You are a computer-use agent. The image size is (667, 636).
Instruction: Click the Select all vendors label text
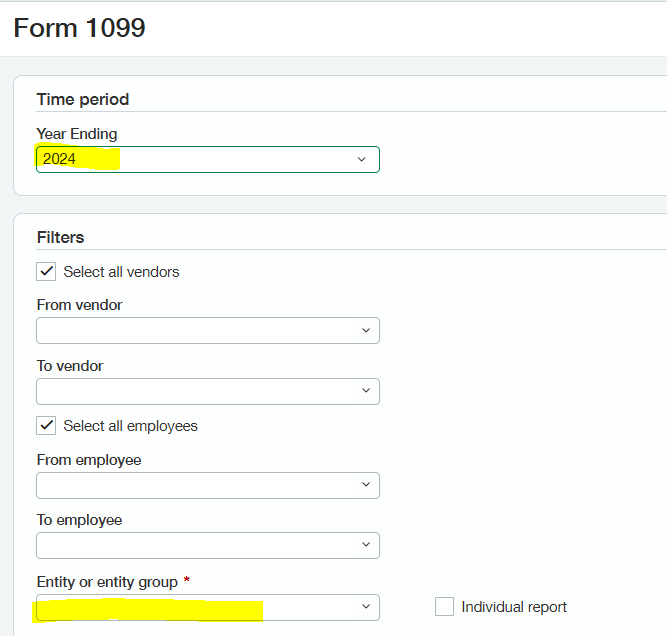[x=121, y=272]
